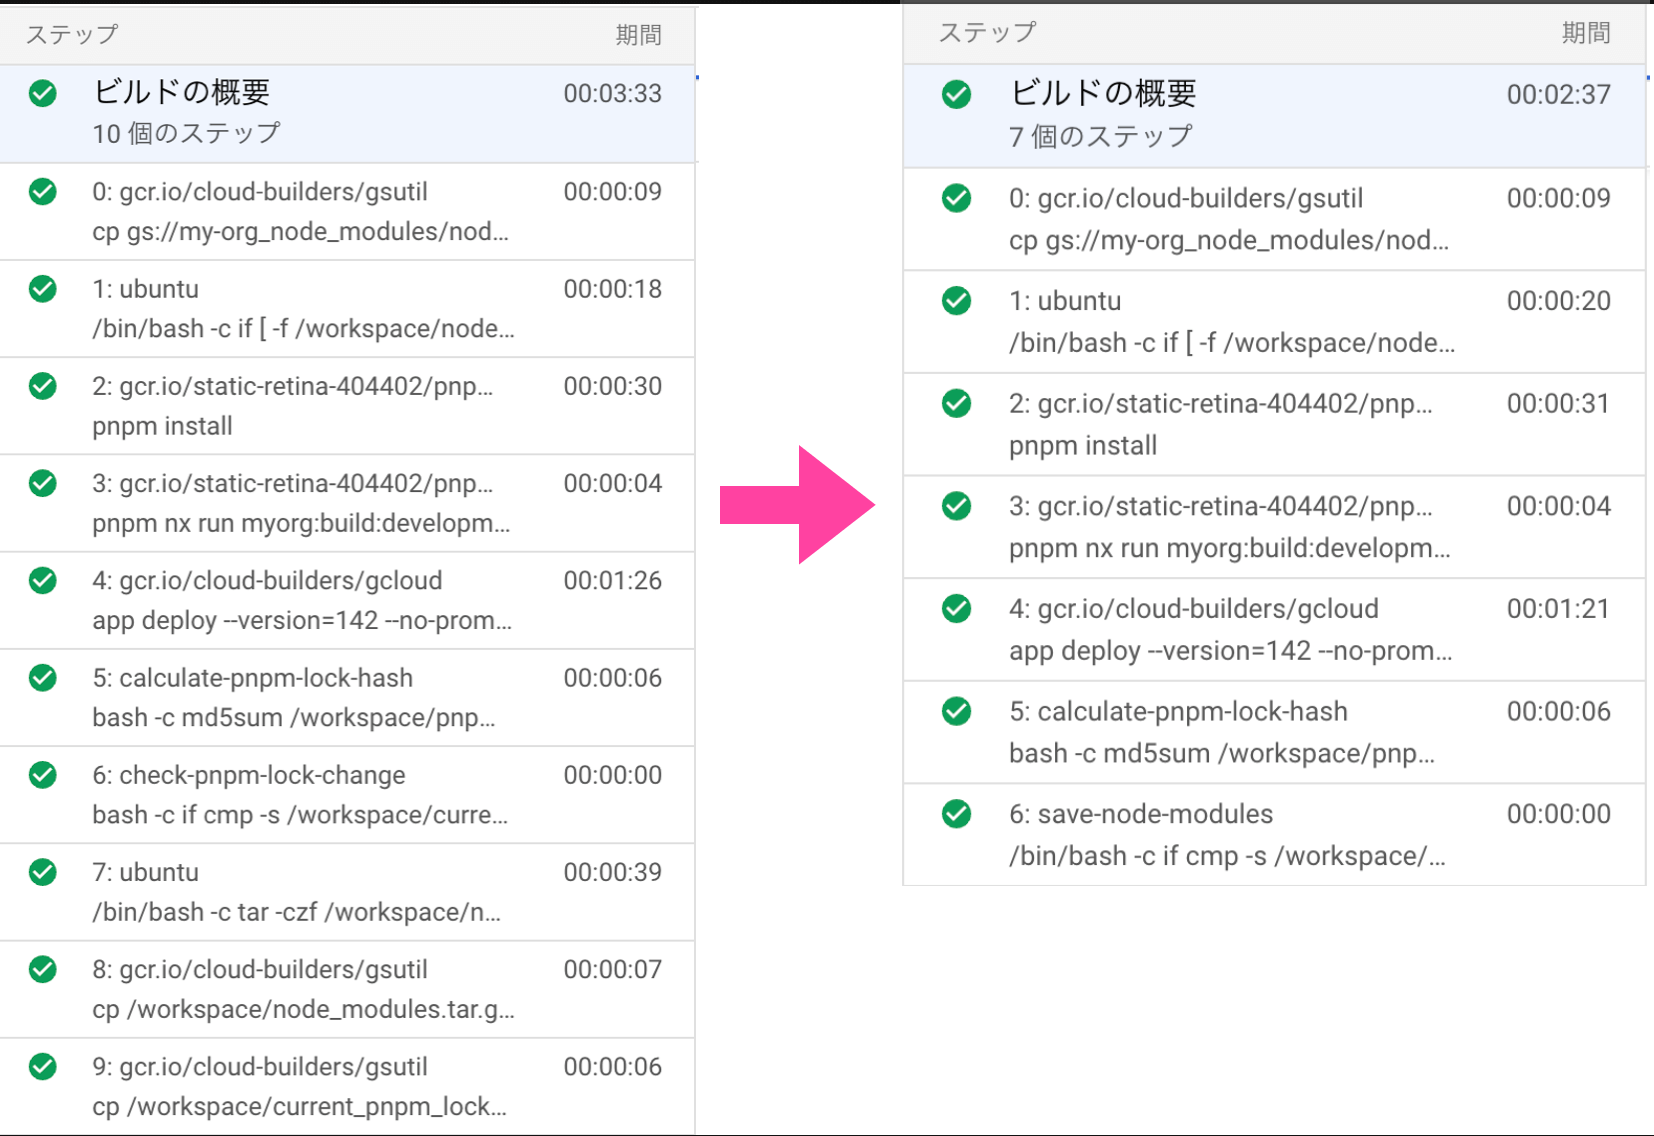Click success icon of step 3 nx run in 7-step list
This screenshot has width=1654, height=1136.
957,506
